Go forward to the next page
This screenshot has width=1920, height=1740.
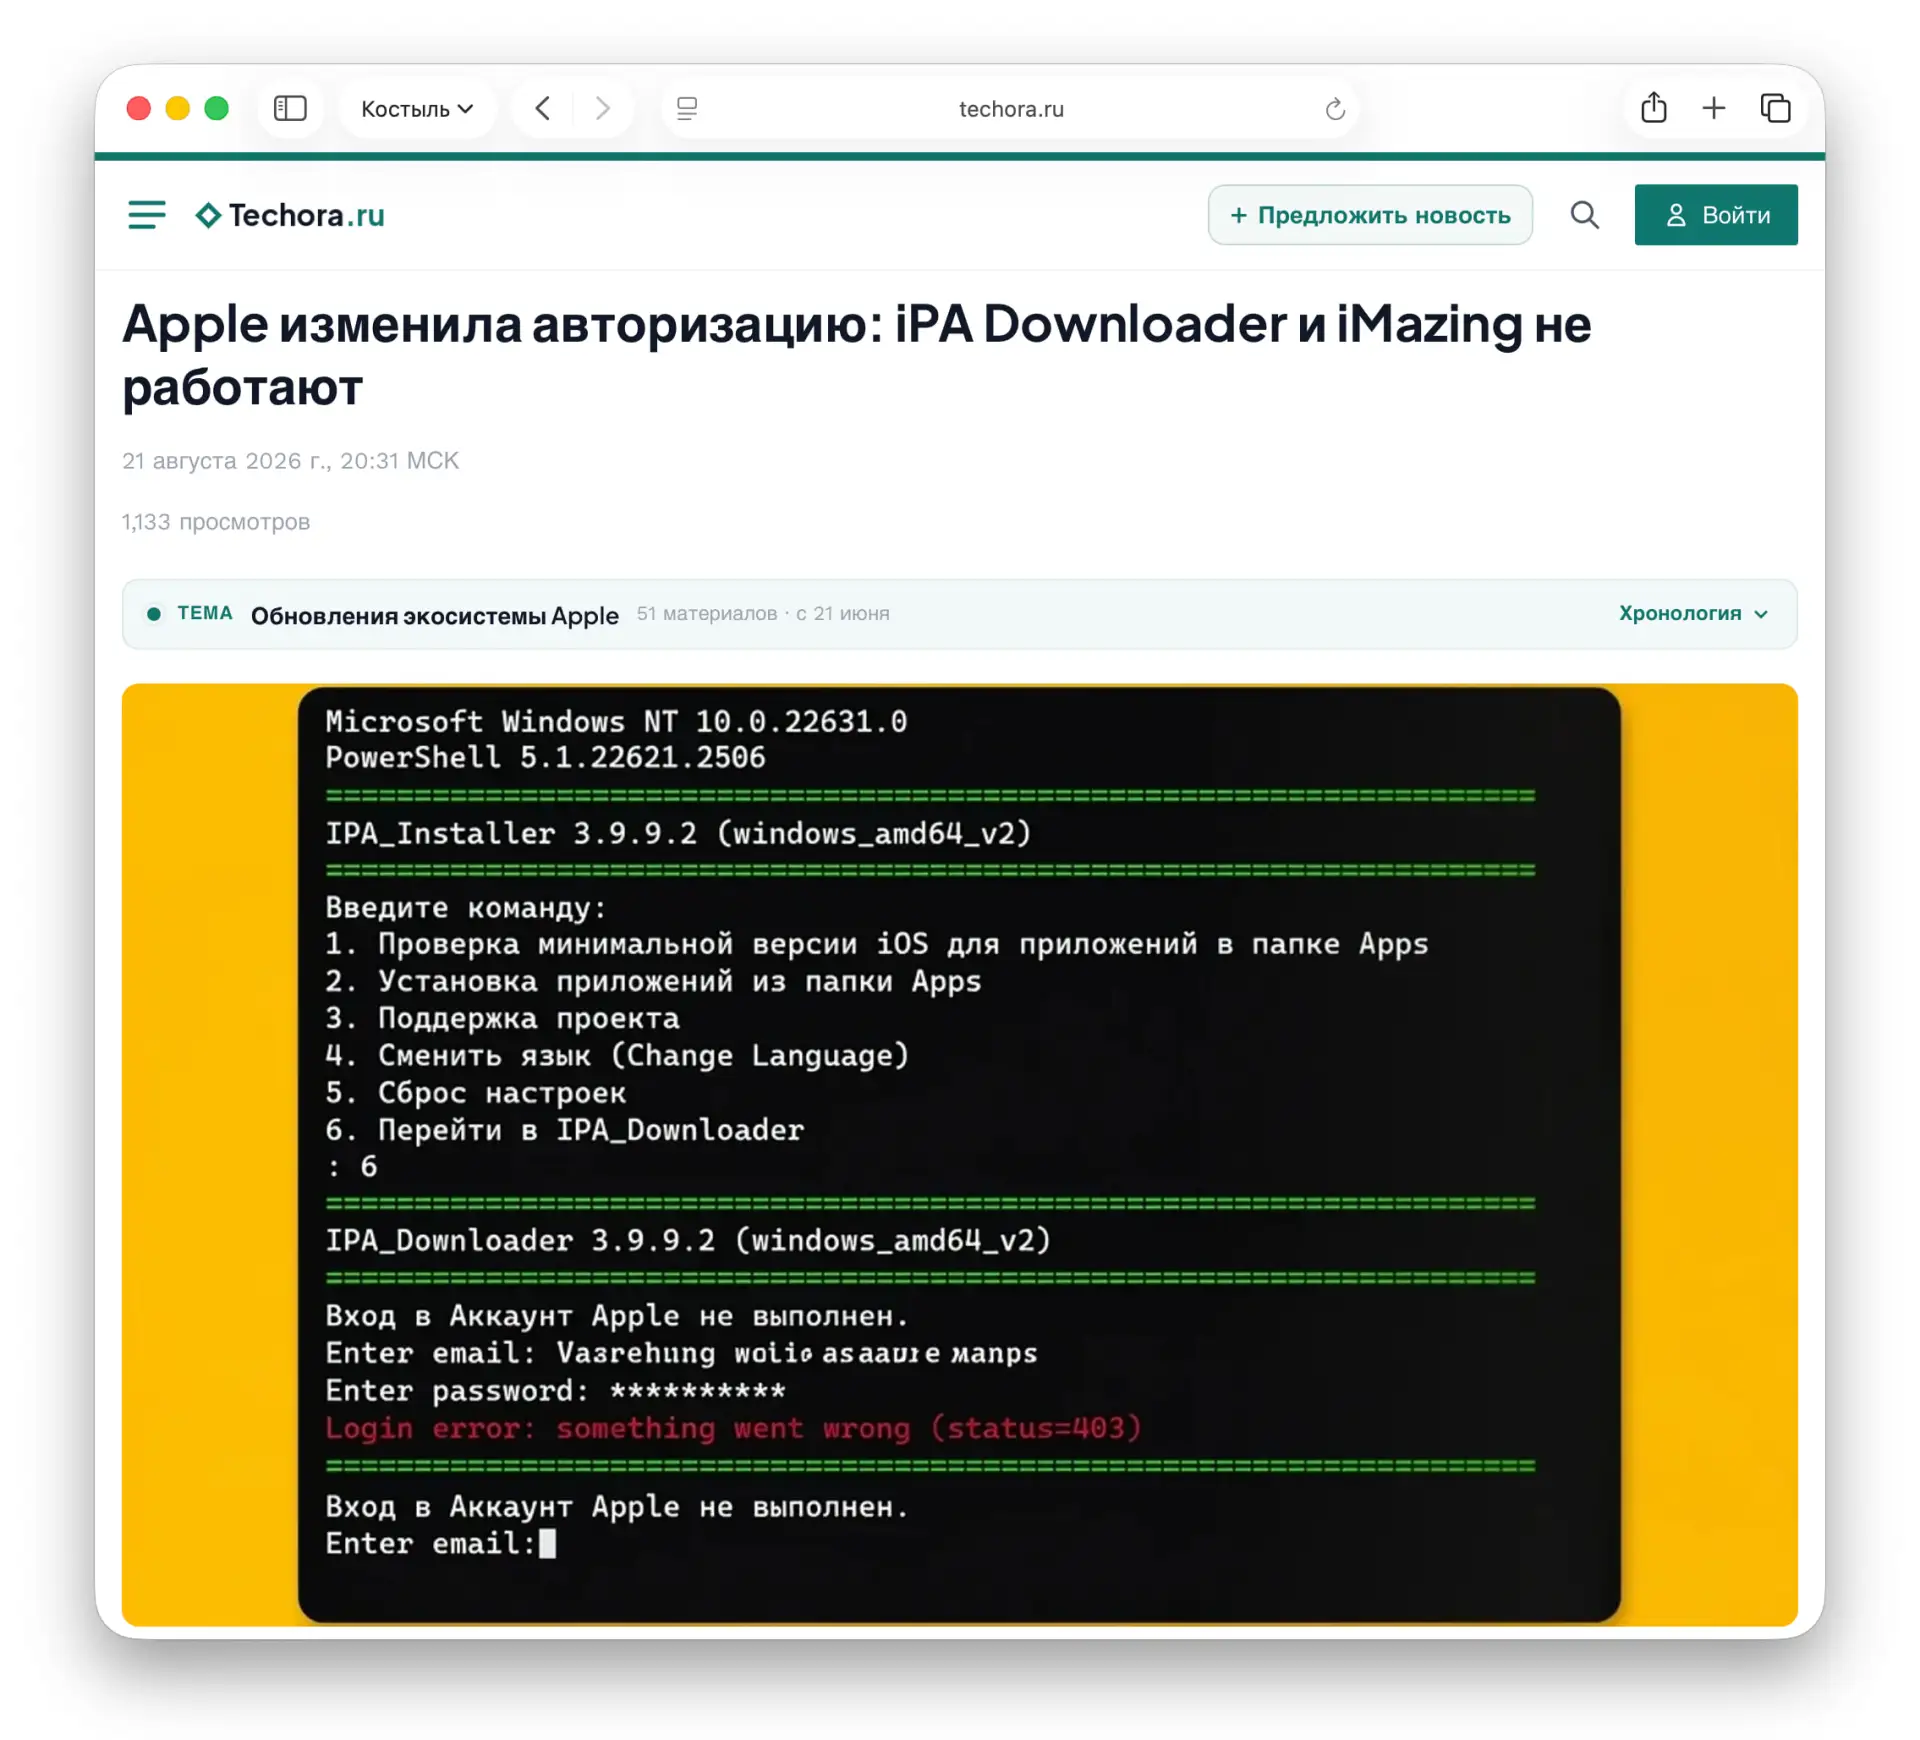click(602, 108)
